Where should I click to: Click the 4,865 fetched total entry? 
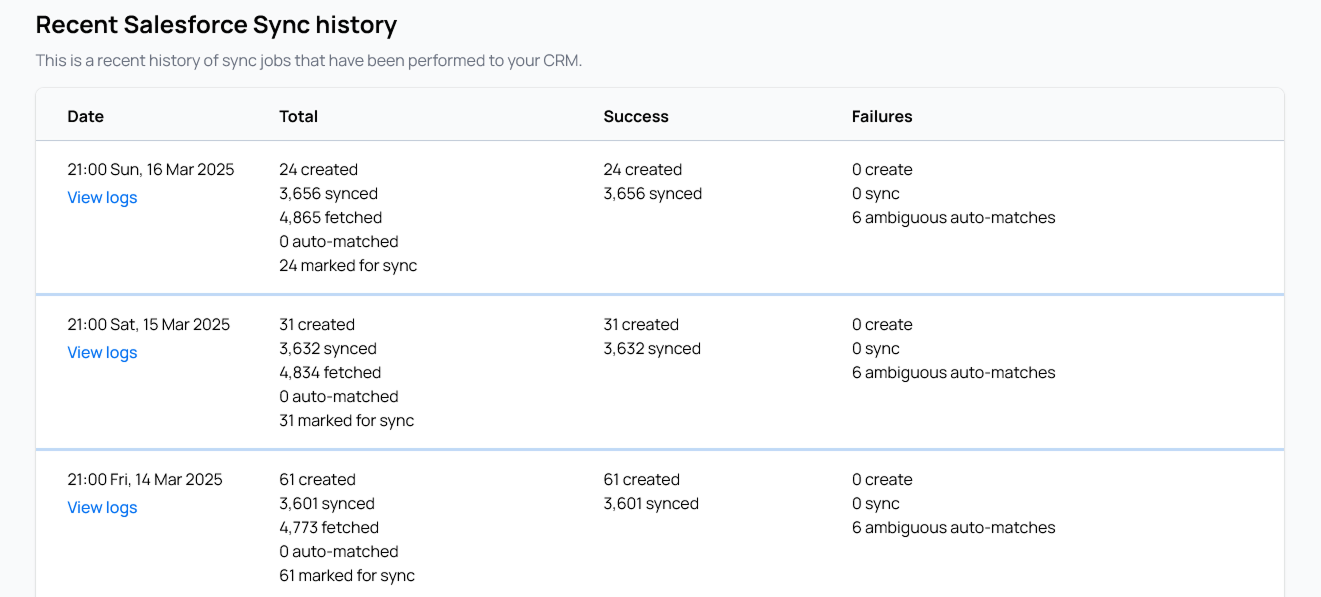(x=330, y=218)
